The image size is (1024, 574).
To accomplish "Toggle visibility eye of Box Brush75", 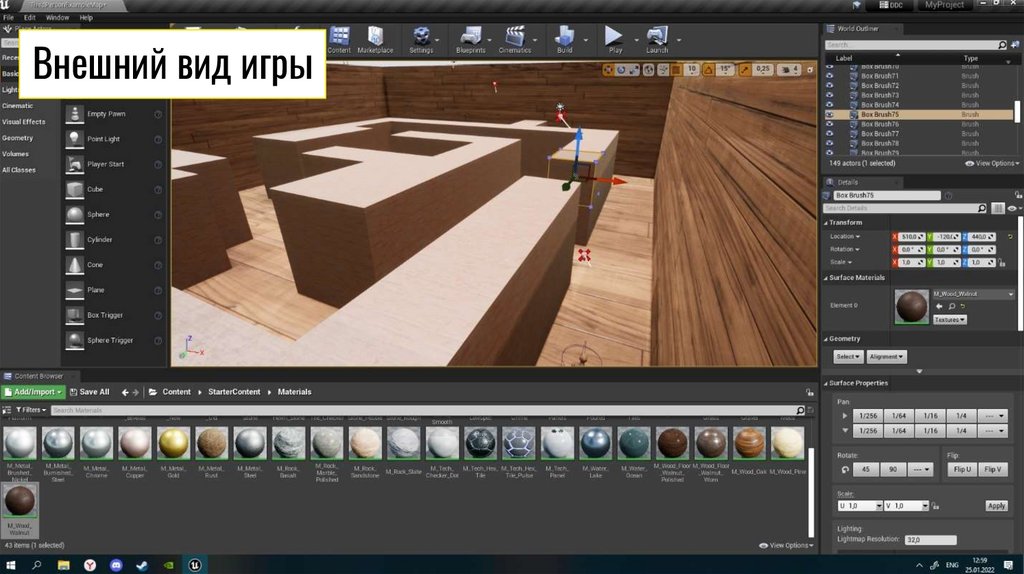I will [830, 114].
